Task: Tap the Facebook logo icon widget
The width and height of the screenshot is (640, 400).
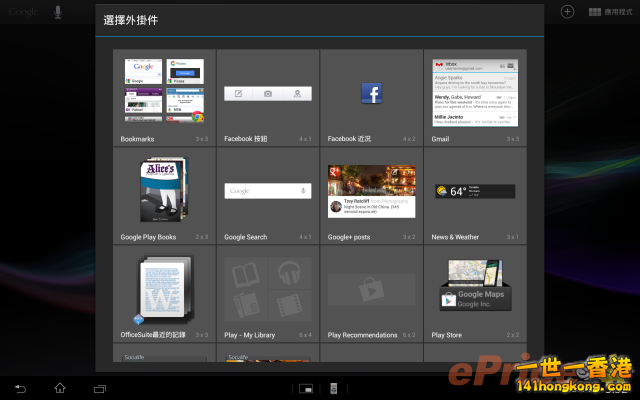Action: point(371,93)
